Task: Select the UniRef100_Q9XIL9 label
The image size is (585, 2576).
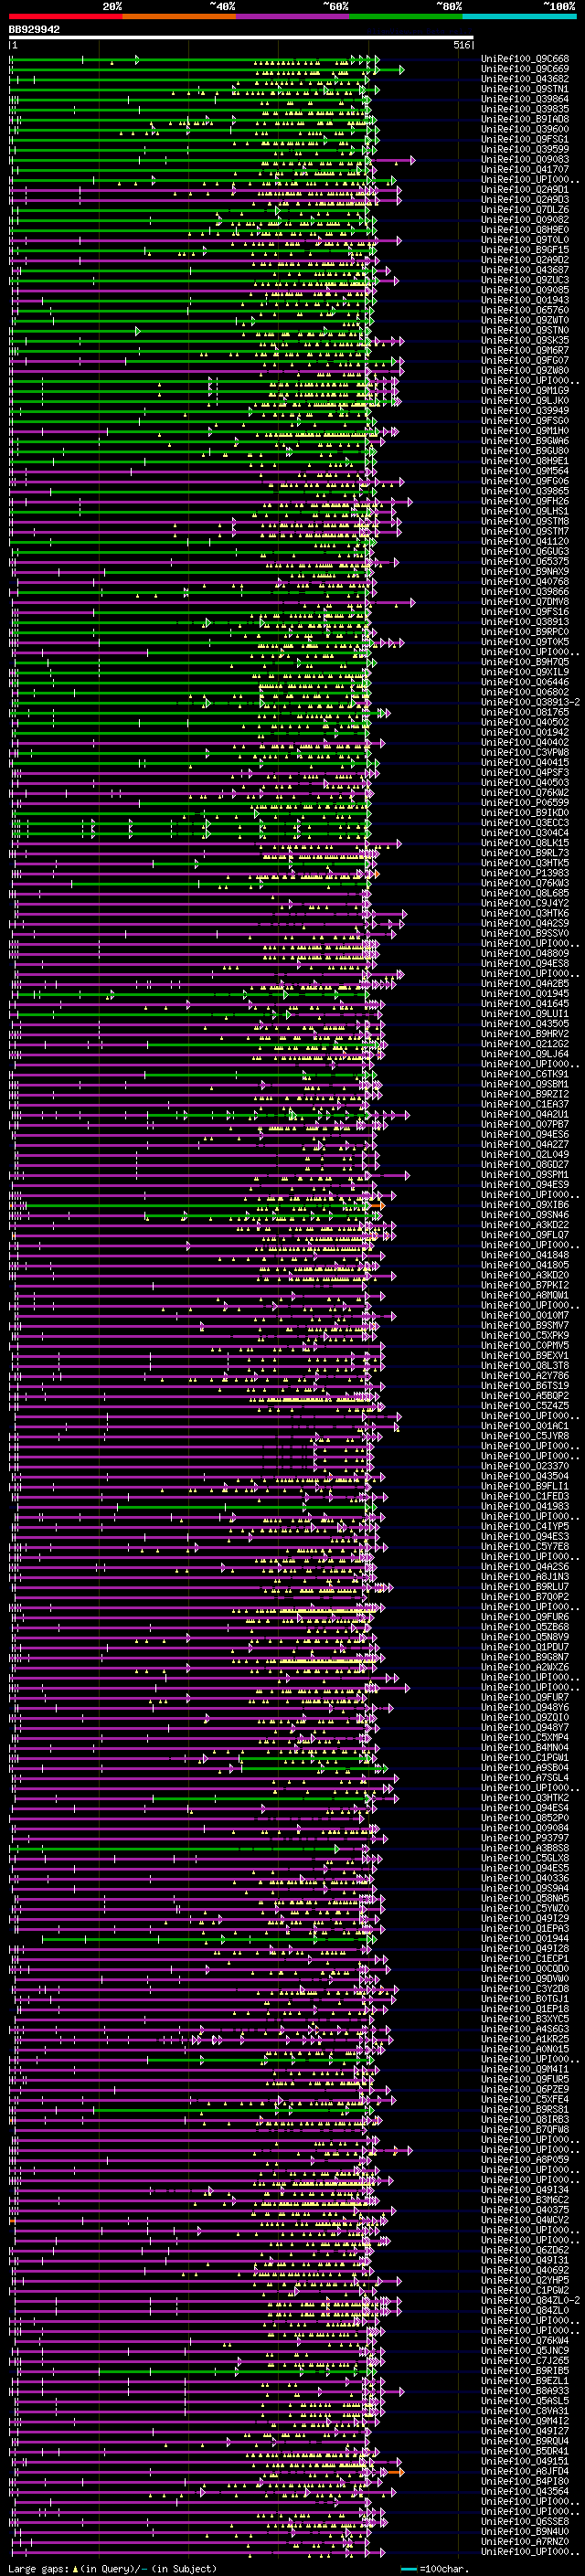Action: point(525,672)
